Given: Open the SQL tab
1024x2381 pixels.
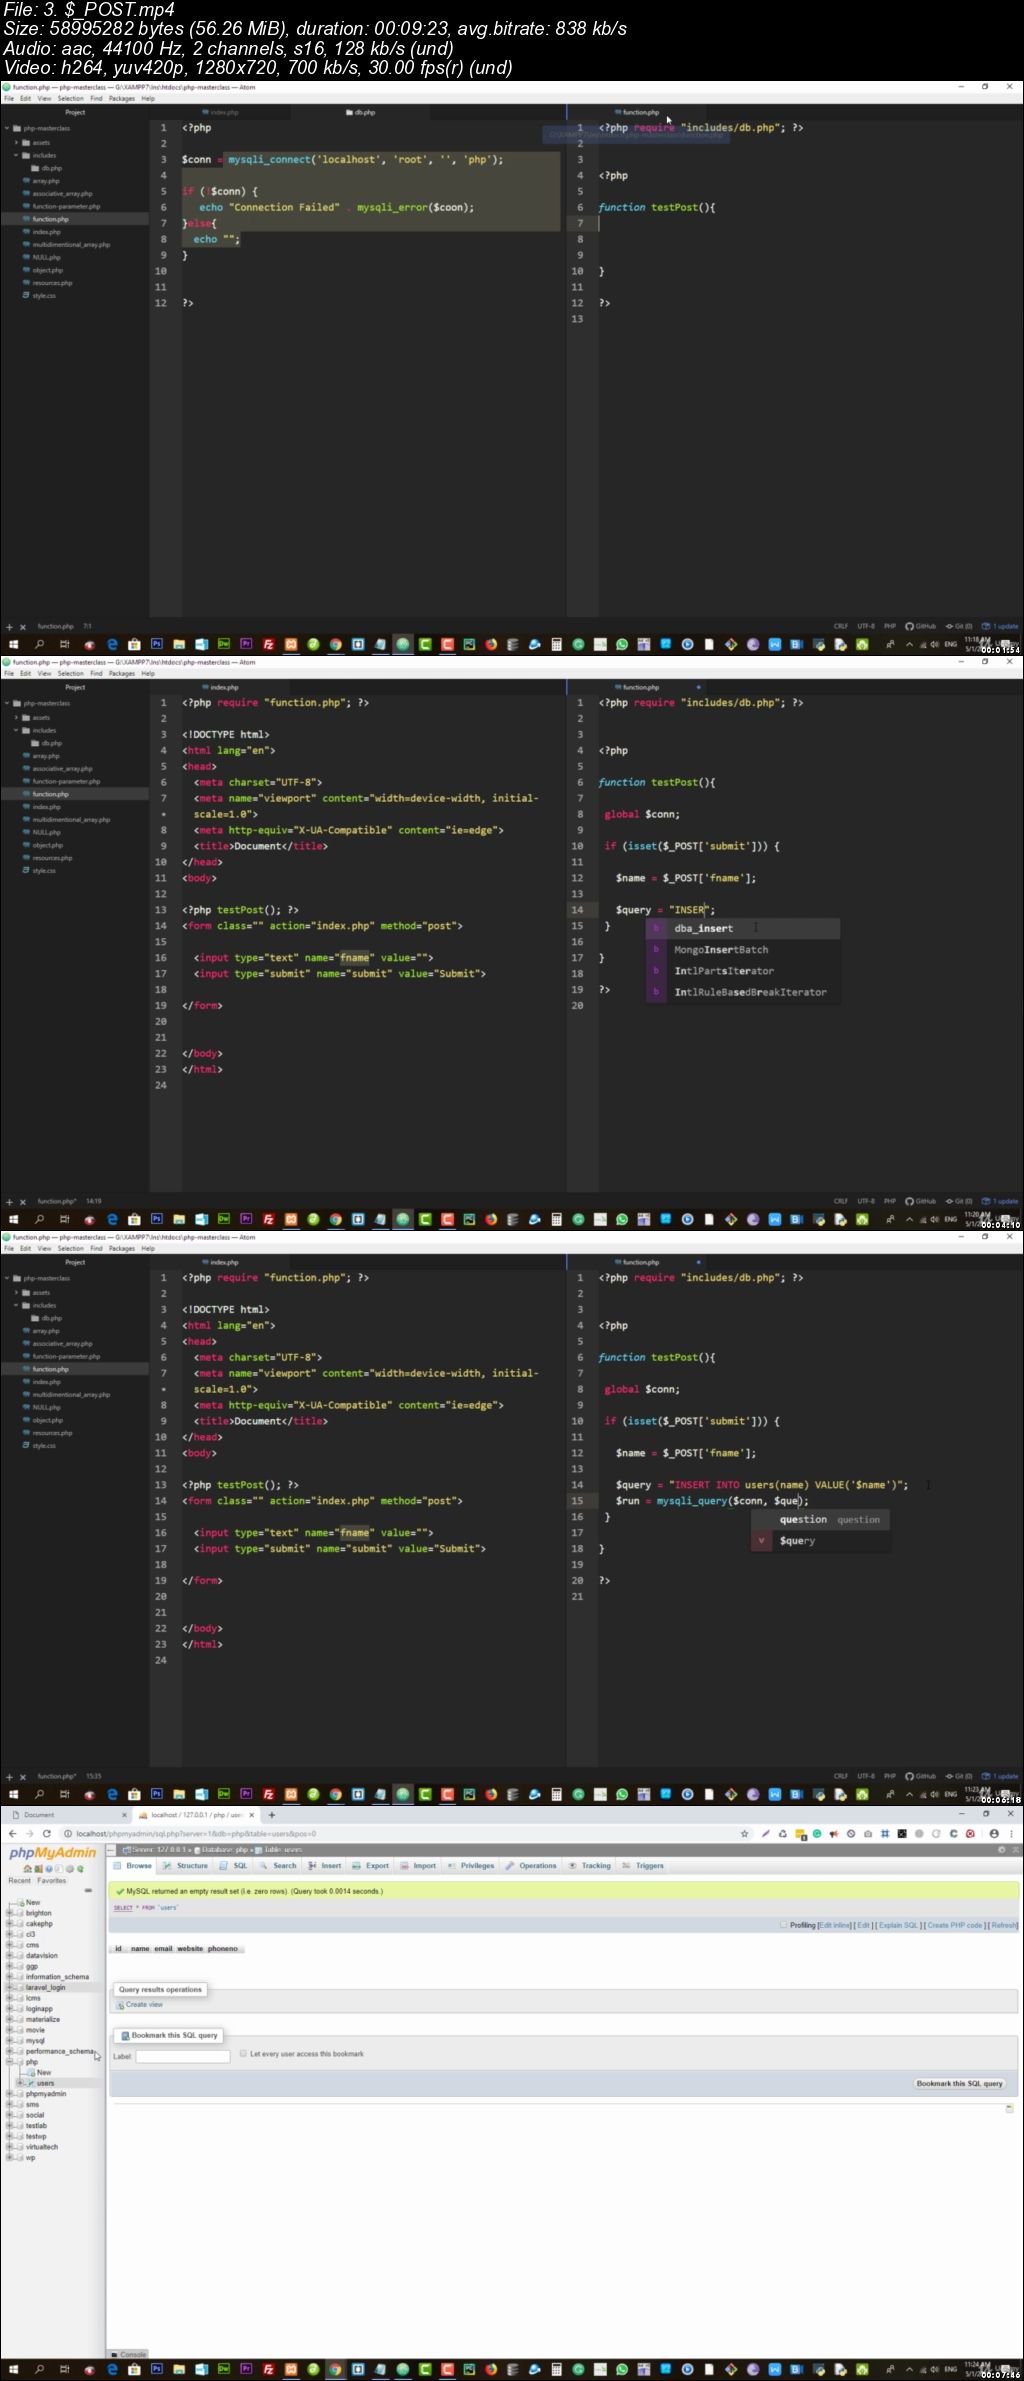Looking at the screenshot, I should (x=234, y=1865).
